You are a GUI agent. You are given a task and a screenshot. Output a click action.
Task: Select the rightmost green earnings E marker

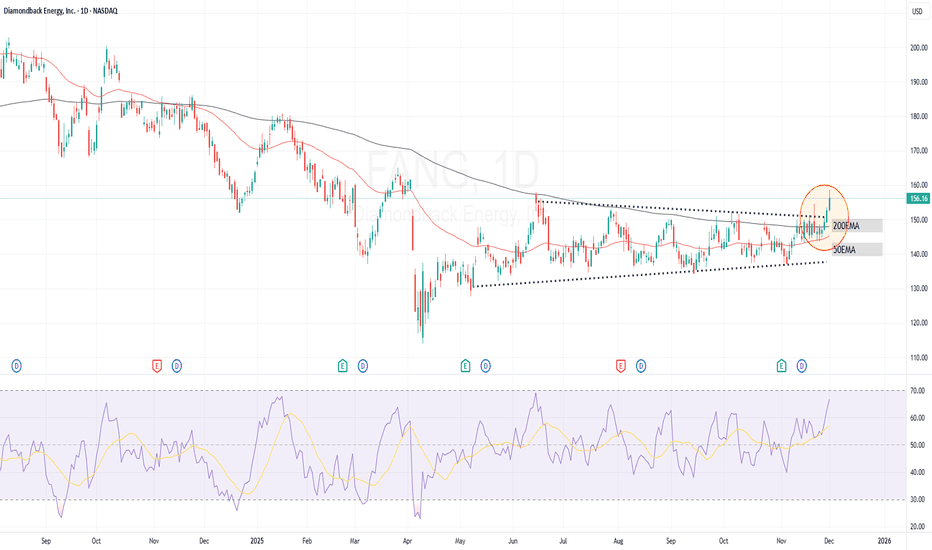(x=782, y=367)
